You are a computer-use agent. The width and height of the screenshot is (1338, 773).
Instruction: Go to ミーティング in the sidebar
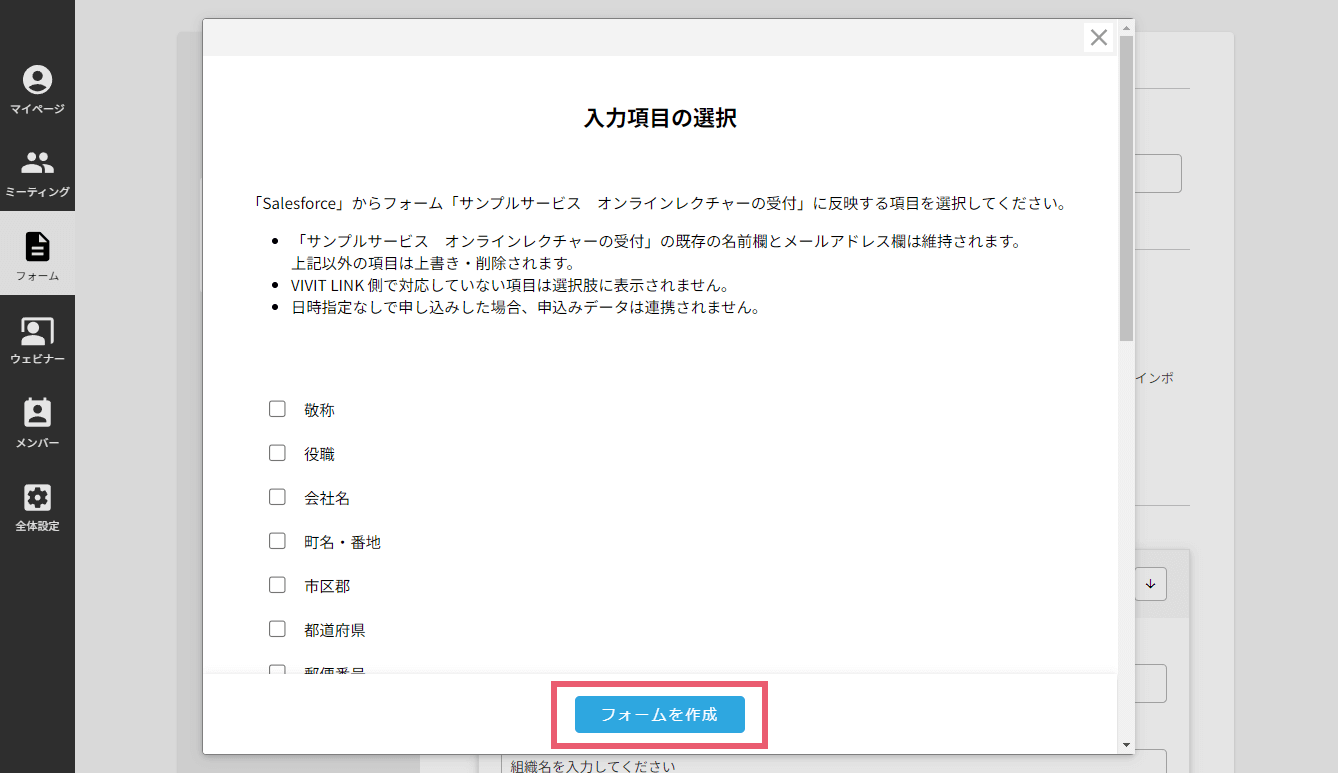[37, 173]
